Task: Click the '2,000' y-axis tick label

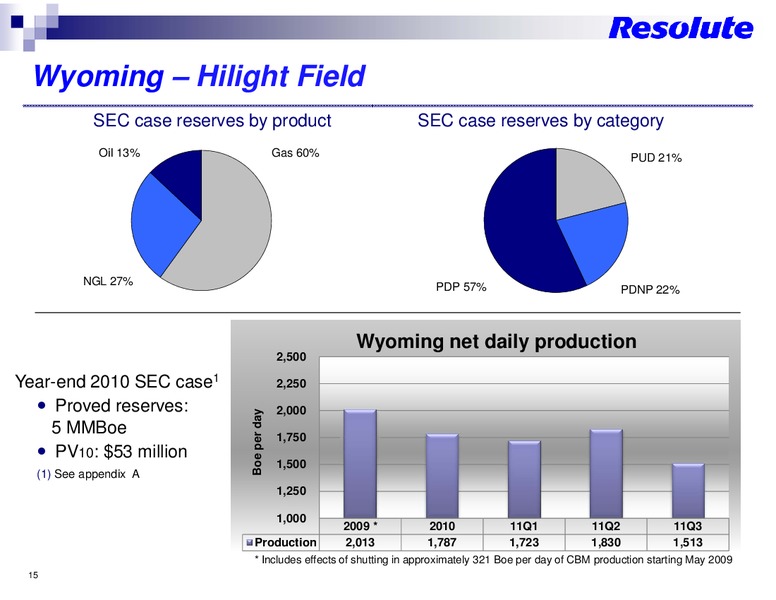Action: coord(291,411)
